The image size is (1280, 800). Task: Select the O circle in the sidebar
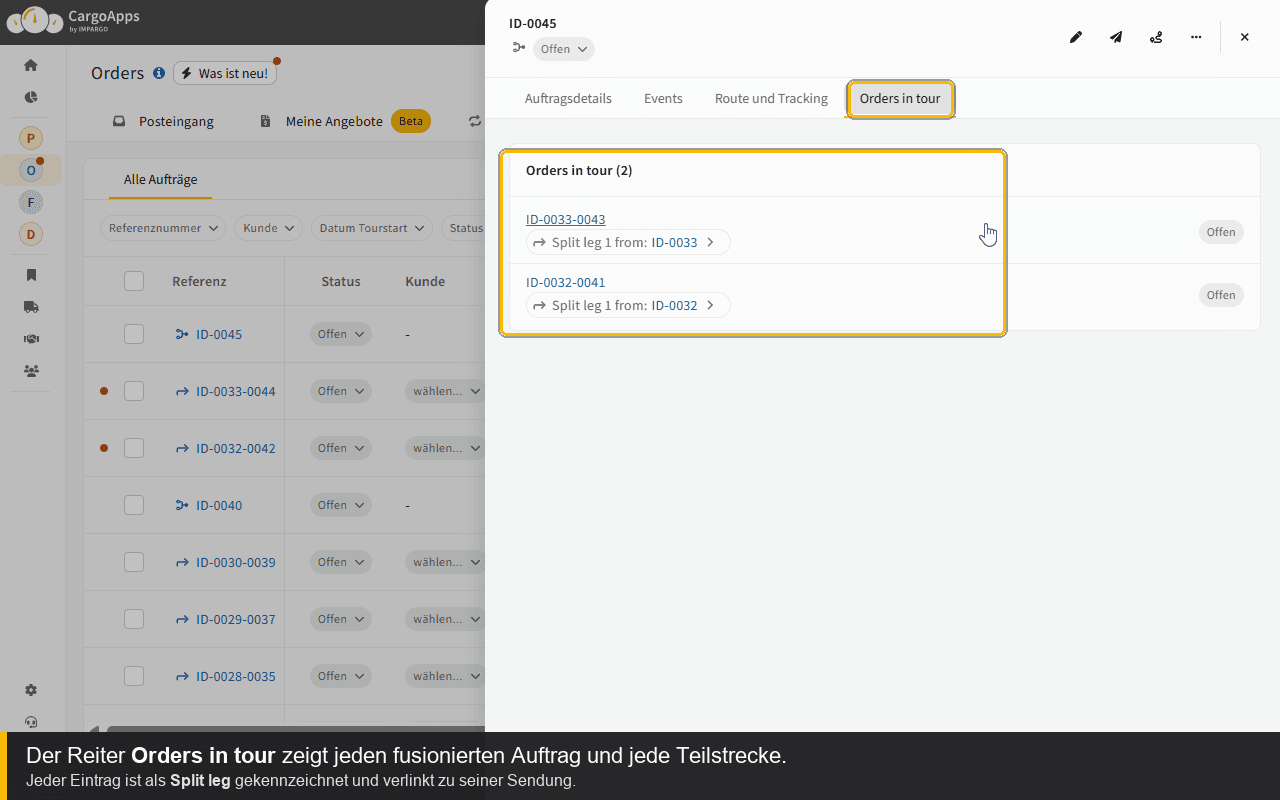coord(31,170)
